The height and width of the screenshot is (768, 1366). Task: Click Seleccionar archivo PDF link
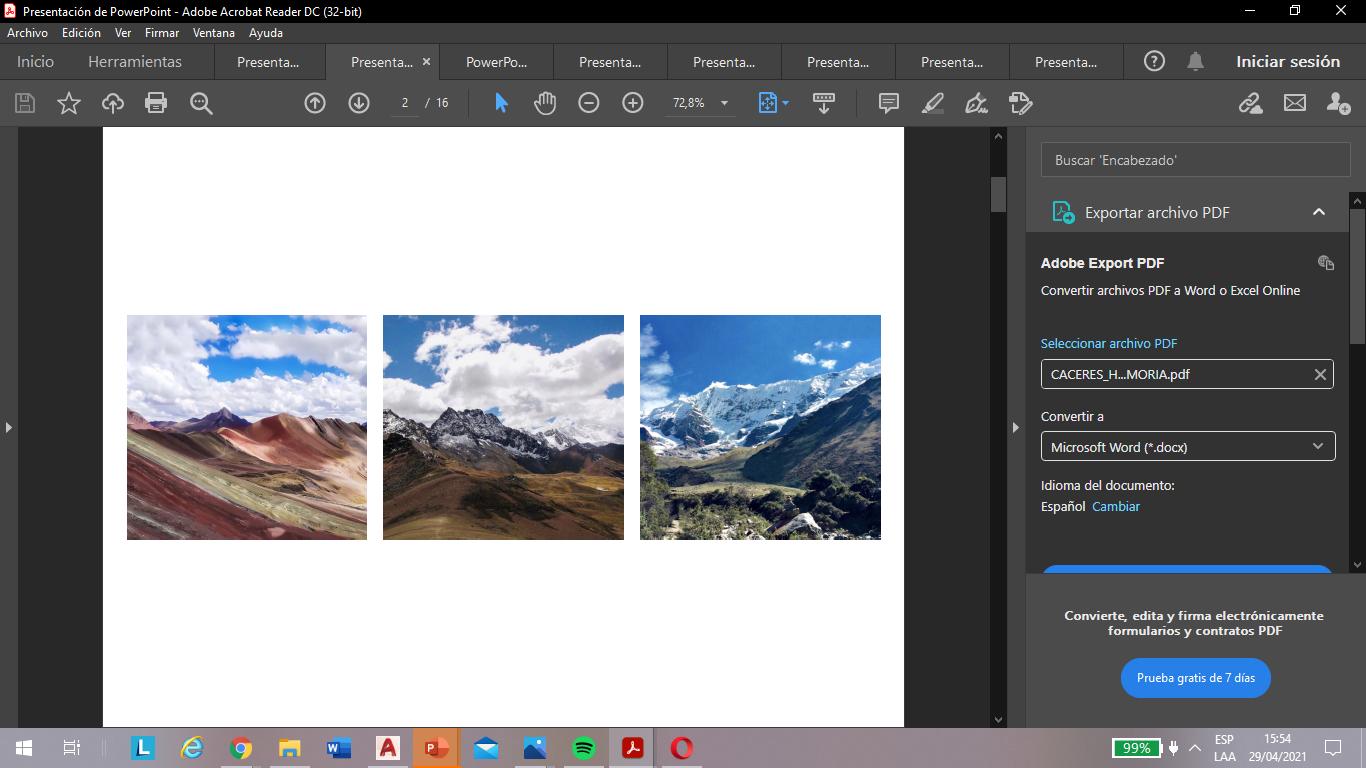tap(1109, 343)
